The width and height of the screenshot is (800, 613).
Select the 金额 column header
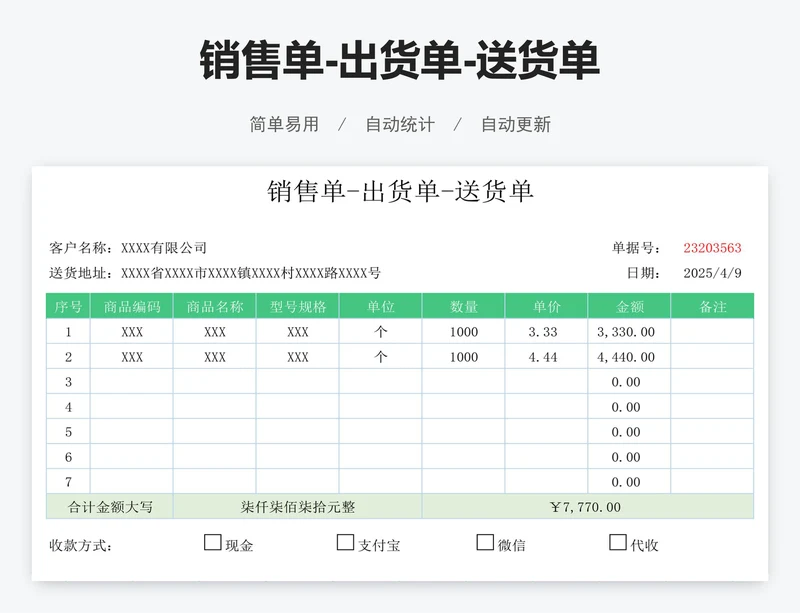click(x=630, y=306)
